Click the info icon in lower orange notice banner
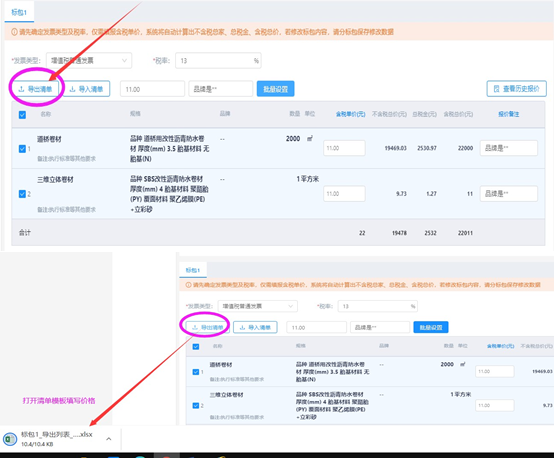554x458 pixels. [x=188, y=285]
